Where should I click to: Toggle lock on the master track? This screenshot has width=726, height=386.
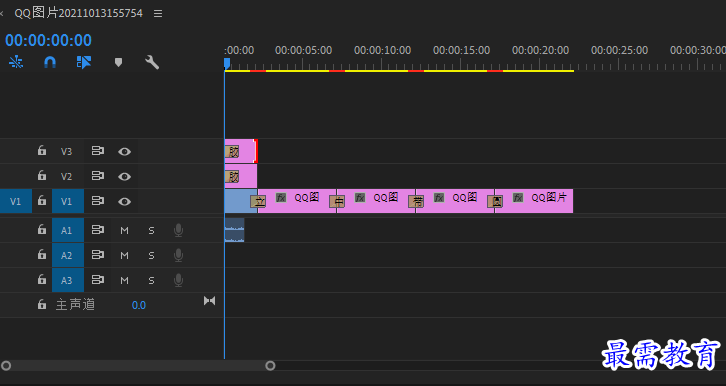pos(42,304)
